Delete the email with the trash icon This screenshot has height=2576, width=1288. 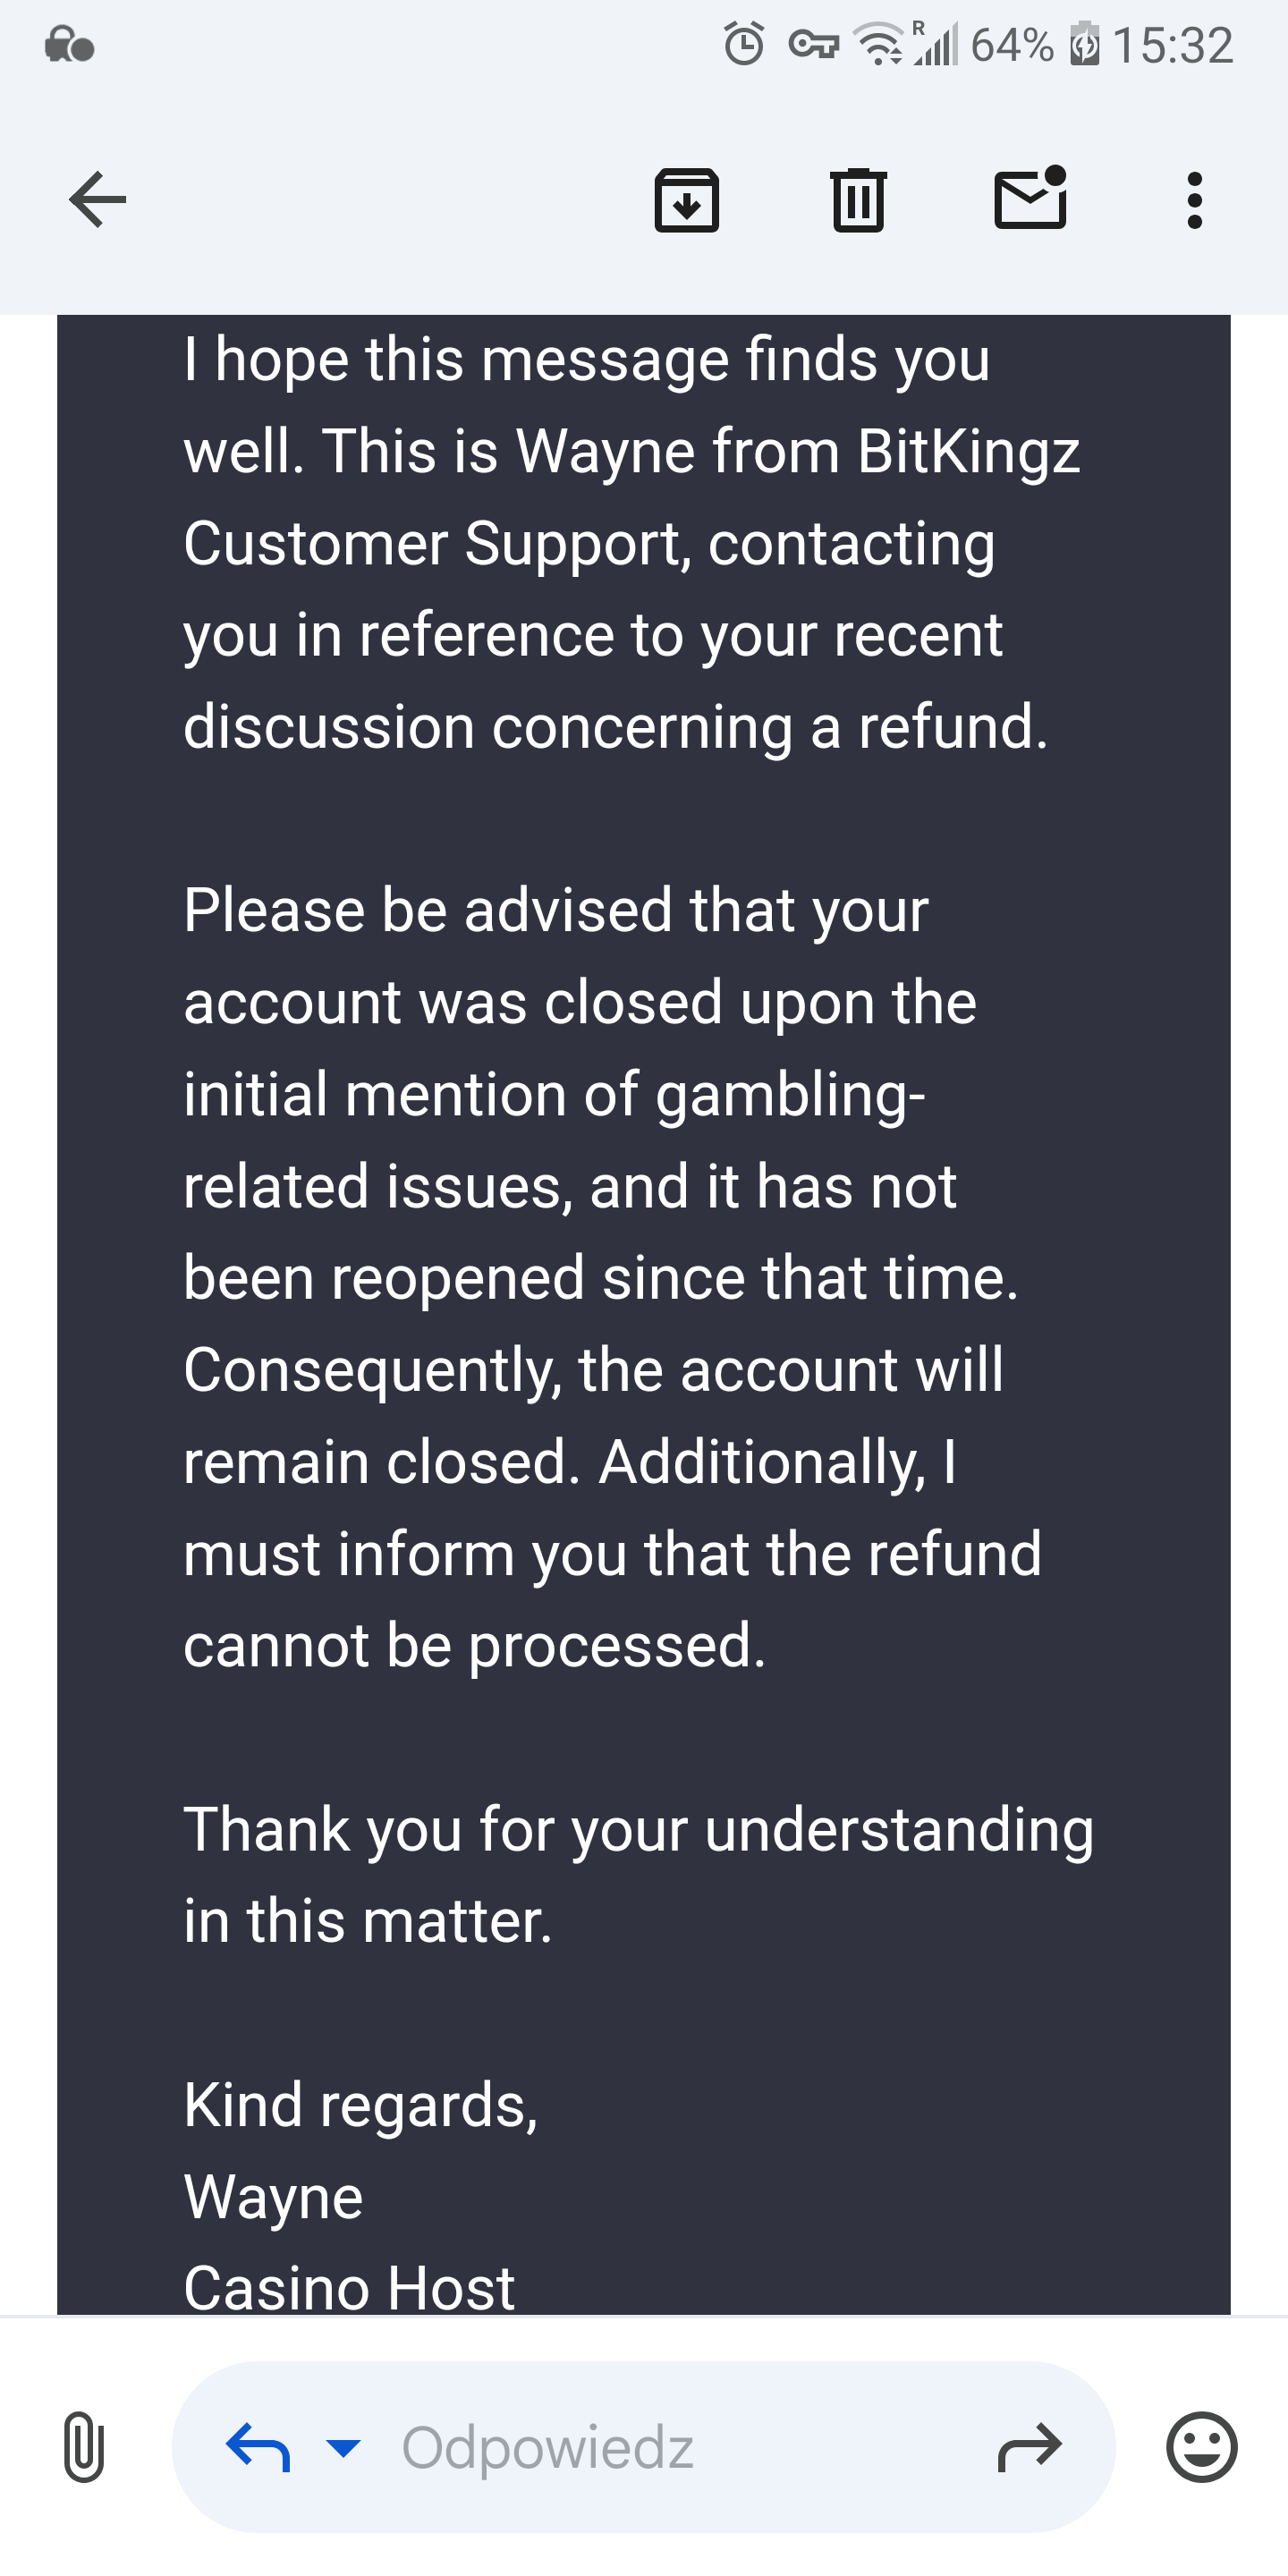click(x=858, y=200)
